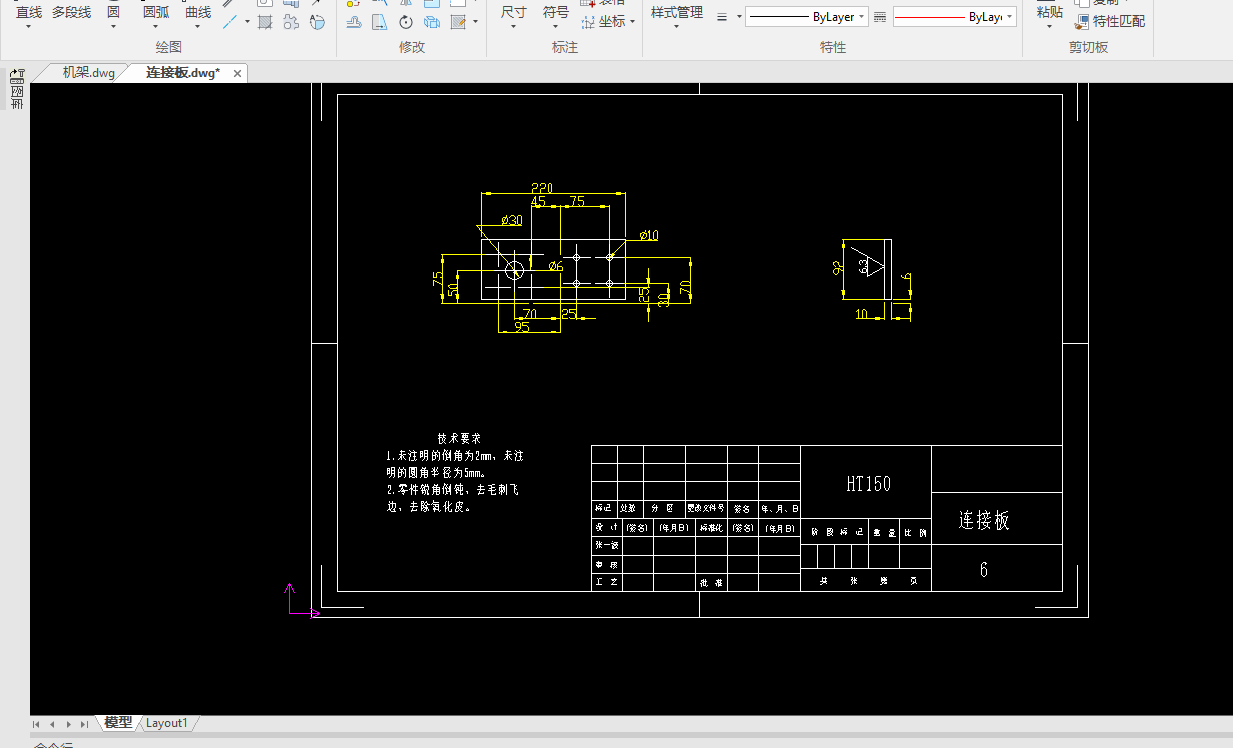
Task: Open the red ByLayer combo box
Action: click(x=954, y=17)
